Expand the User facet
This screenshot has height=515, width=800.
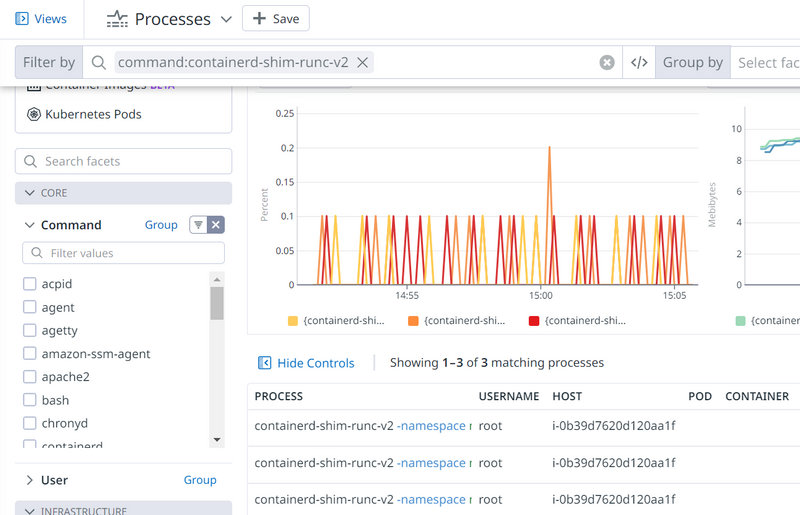(30, 480)
